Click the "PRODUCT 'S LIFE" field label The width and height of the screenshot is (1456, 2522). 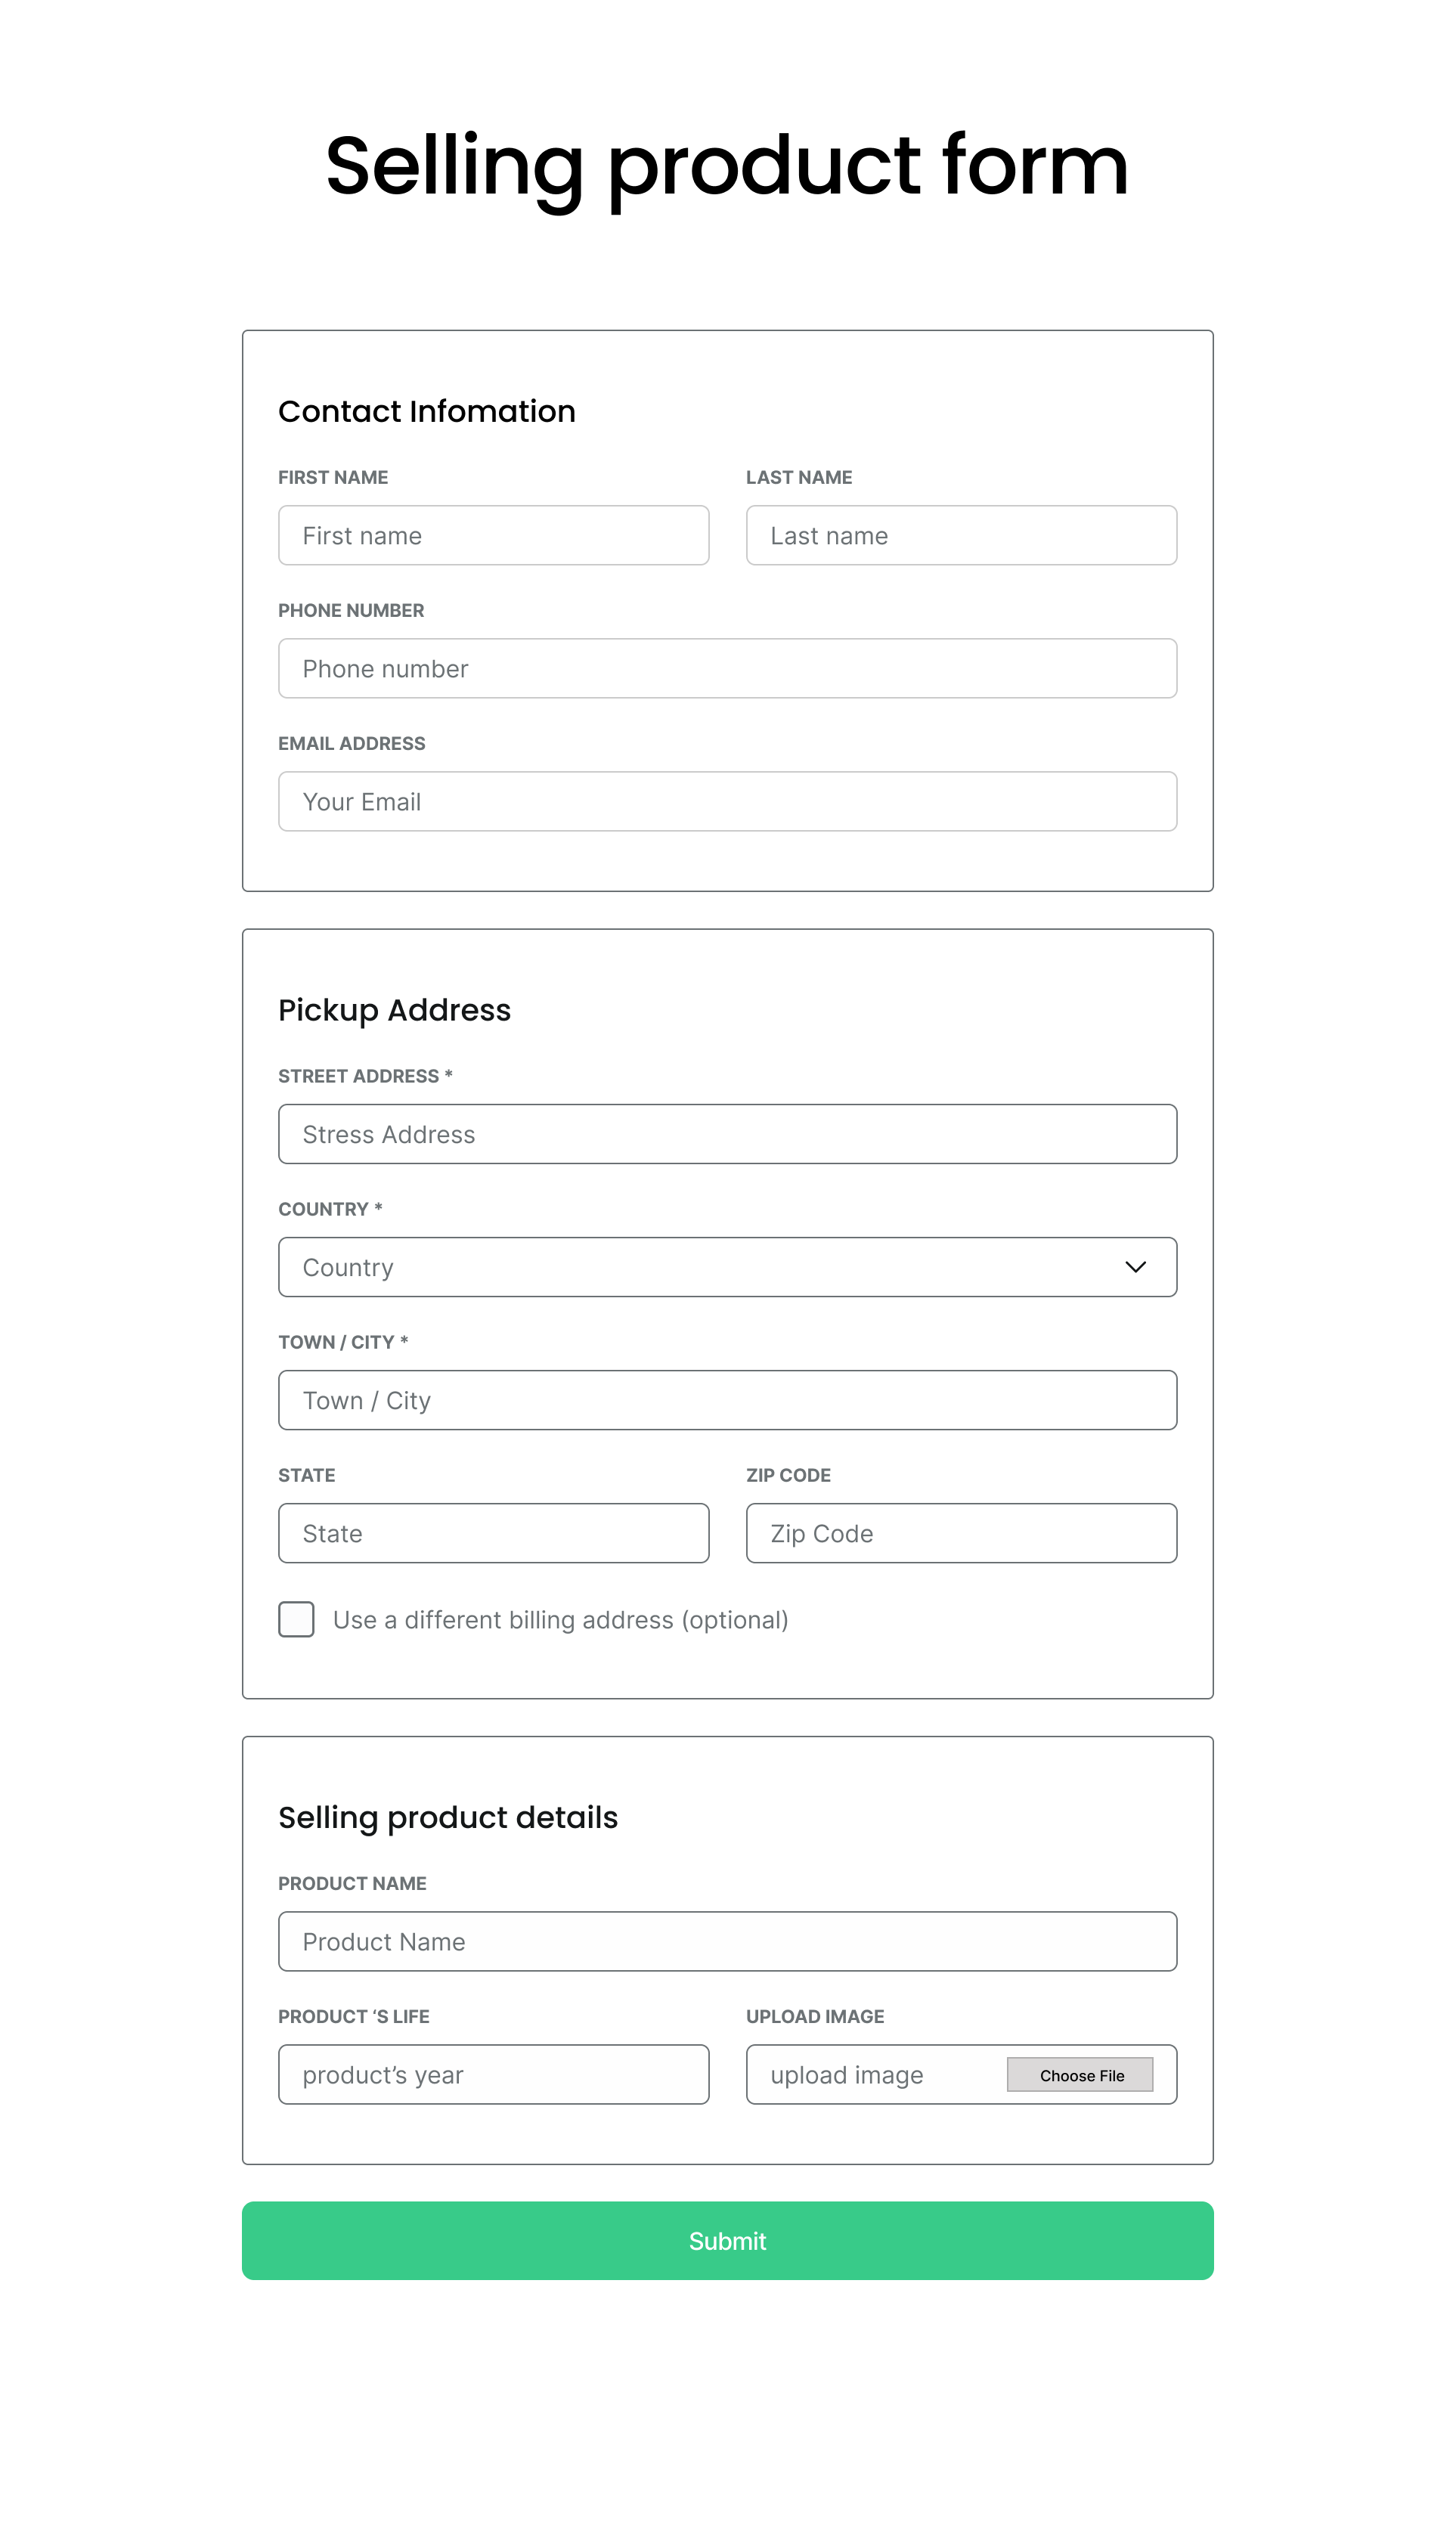(x=353, y=2016)
